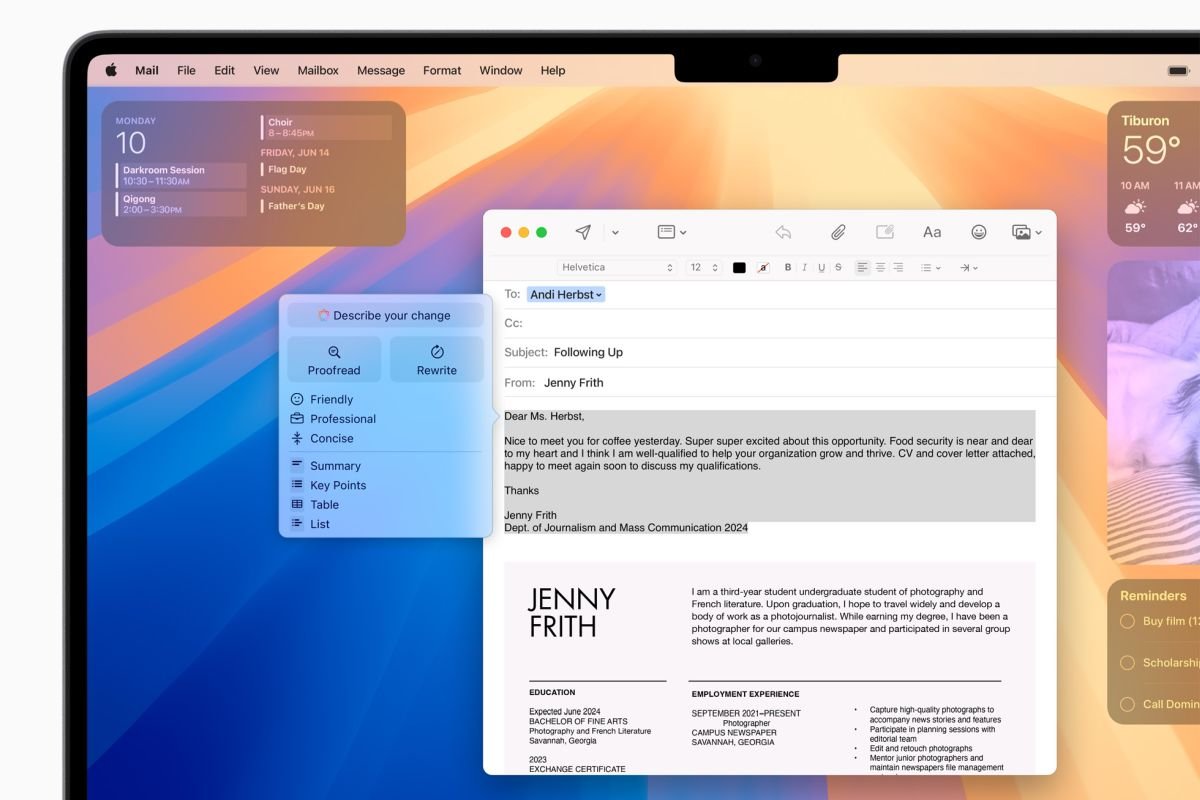This screenshot has height=800, width=1200.
Task: Open the Mailbox menu
Action: pos(318,71)
